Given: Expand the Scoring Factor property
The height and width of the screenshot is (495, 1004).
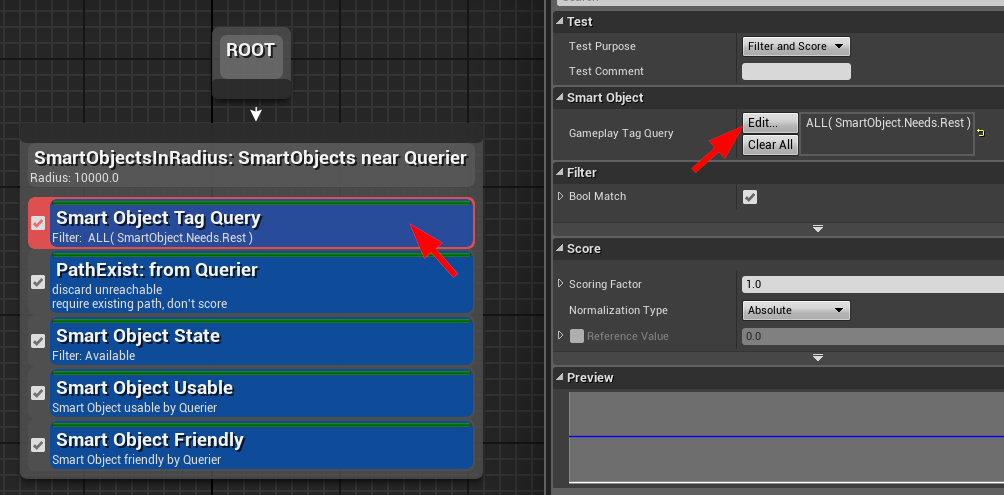Looking at the screenshot, I should [561, 284].
